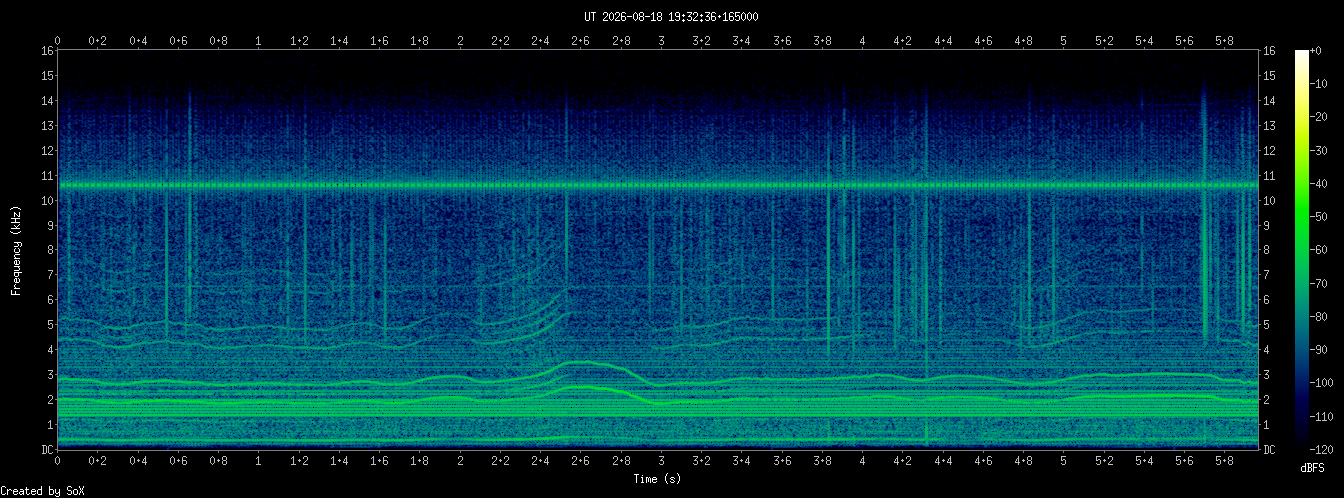Click the 8 kHz label on left axis
This screenshot has height=498, width=1344.
pyautogui.click(x=50, y=250)
